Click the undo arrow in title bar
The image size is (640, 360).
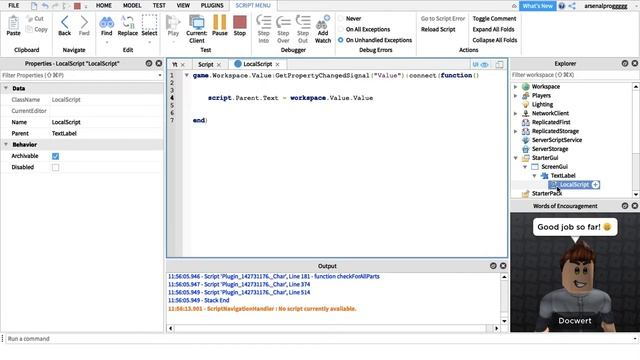(45, 6)
